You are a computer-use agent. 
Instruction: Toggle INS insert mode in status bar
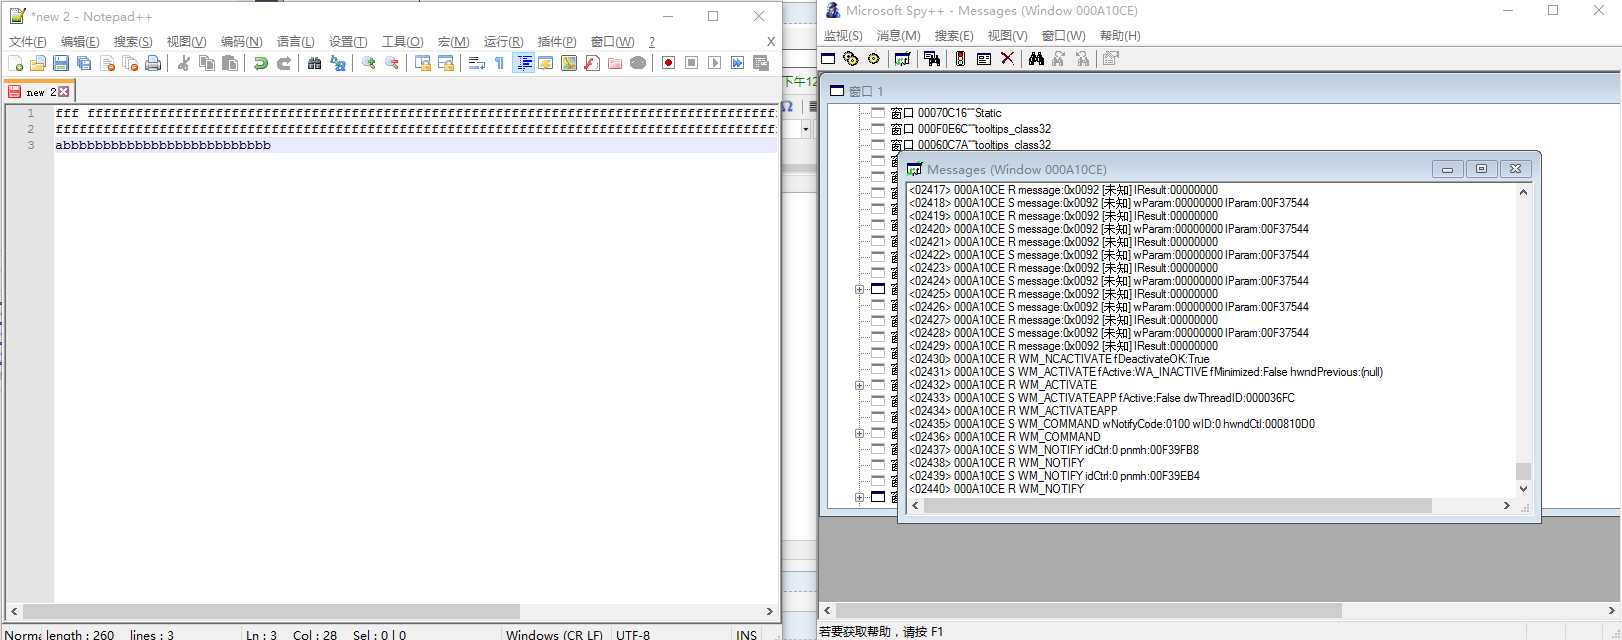point(746,634)
